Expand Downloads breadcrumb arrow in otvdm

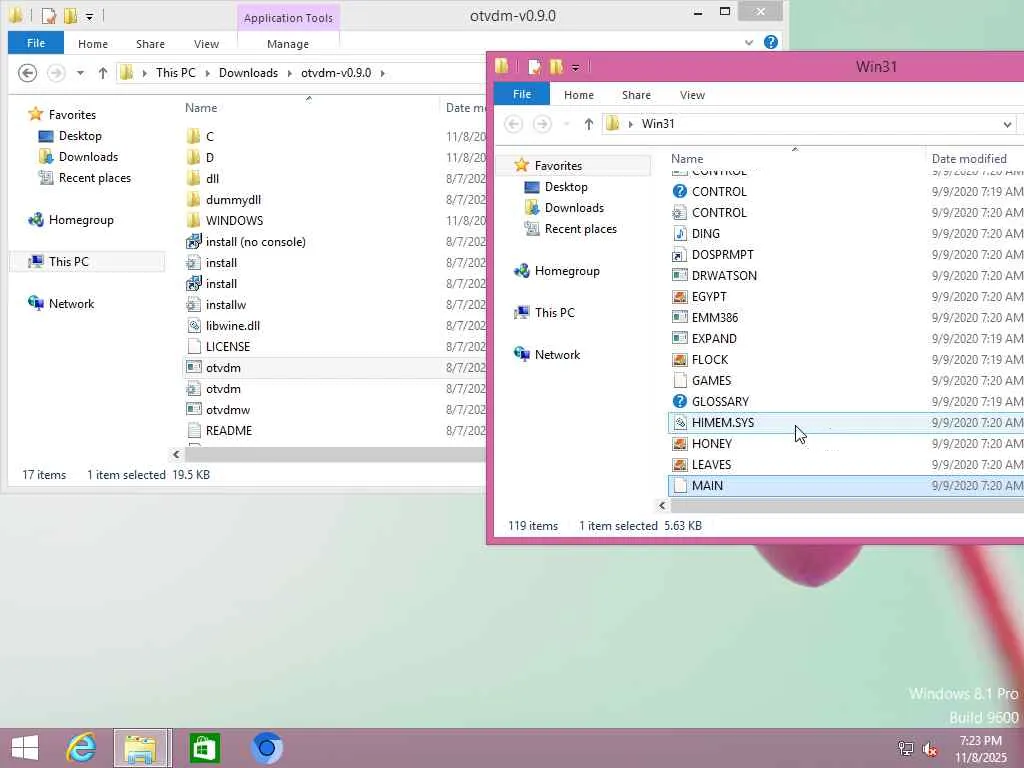click(x=289, y=73)
